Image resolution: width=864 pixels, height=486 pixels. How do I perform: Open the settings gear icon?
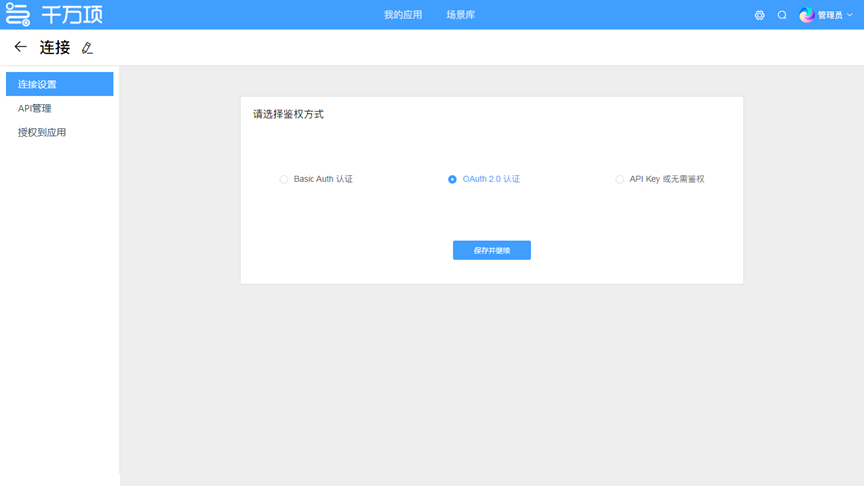tap(760, 15)
